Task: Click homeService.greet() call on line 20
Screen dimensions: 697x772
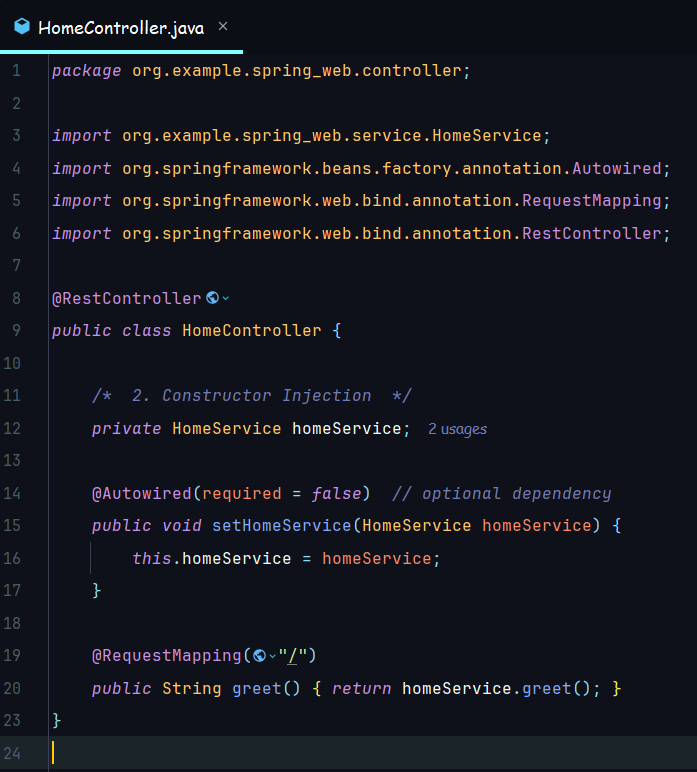Action: click(496, 688)
